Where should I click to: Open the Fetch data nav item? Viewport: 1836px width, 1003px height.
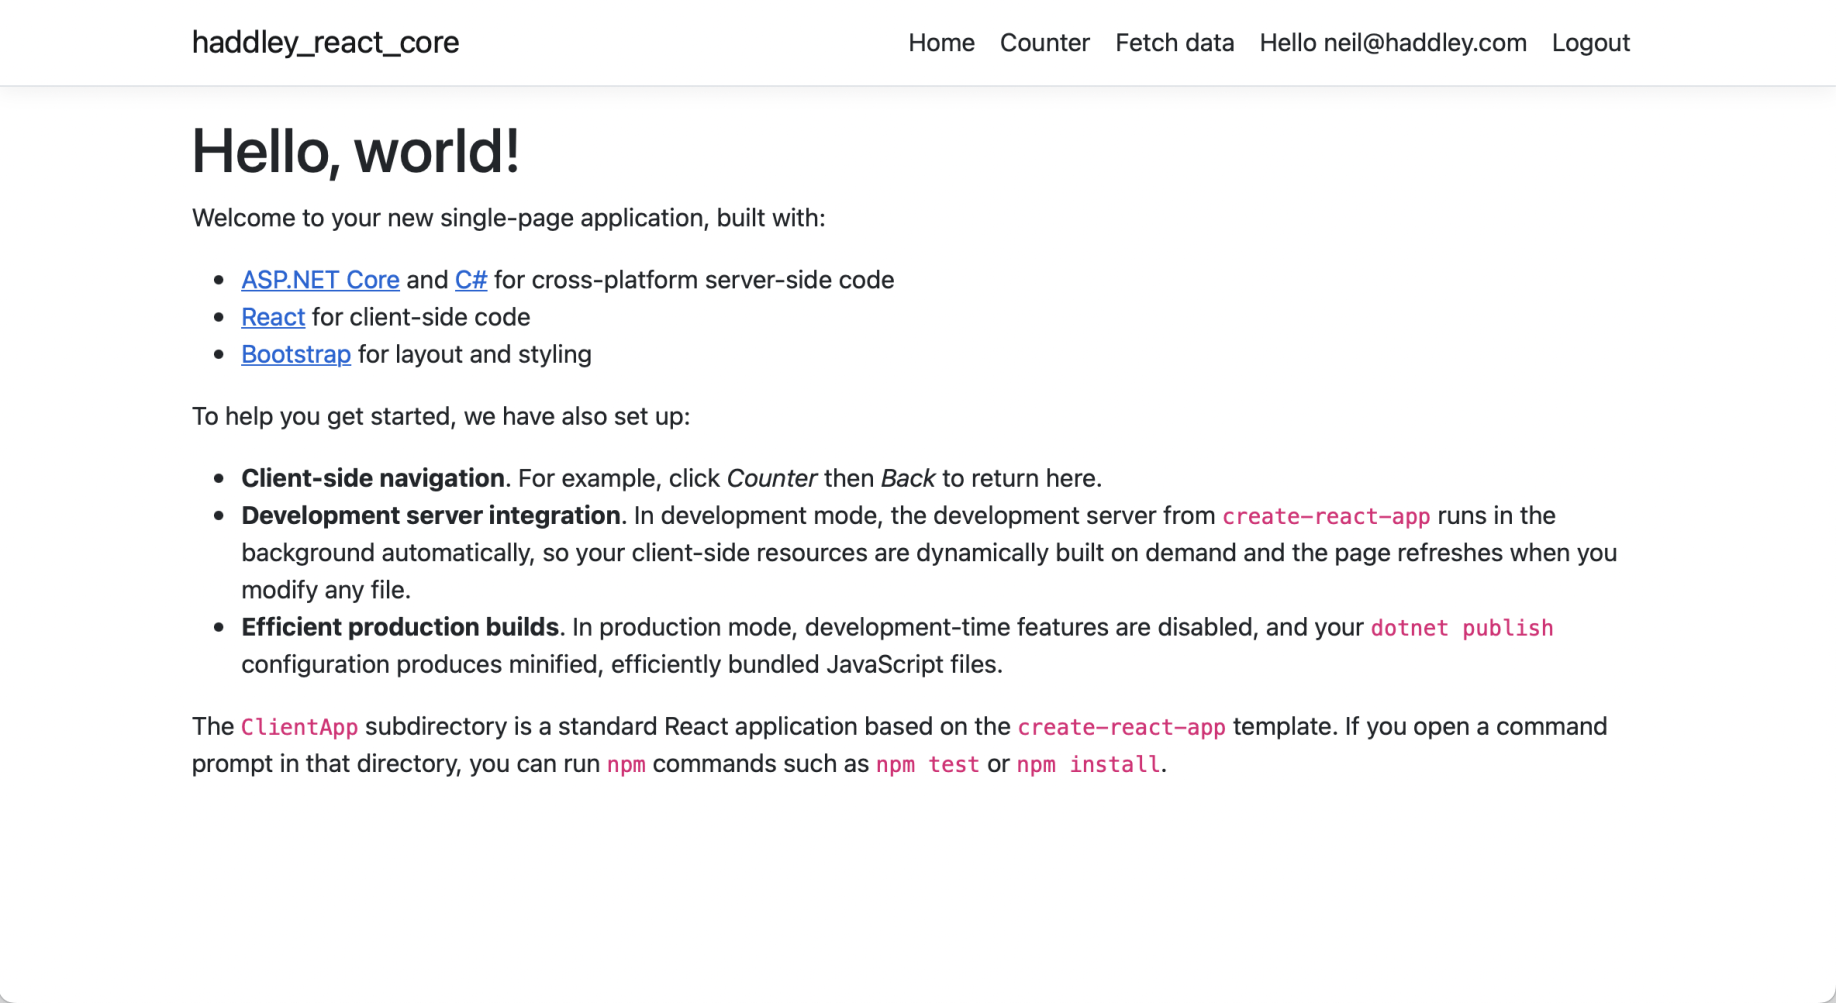pyautogui.click(x=1174, y=43)
